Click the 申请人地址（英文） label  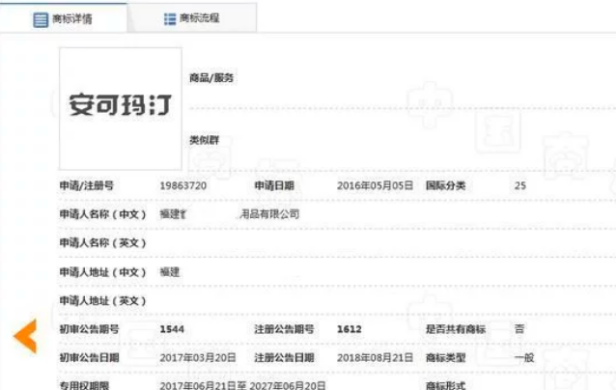[103, 301]
